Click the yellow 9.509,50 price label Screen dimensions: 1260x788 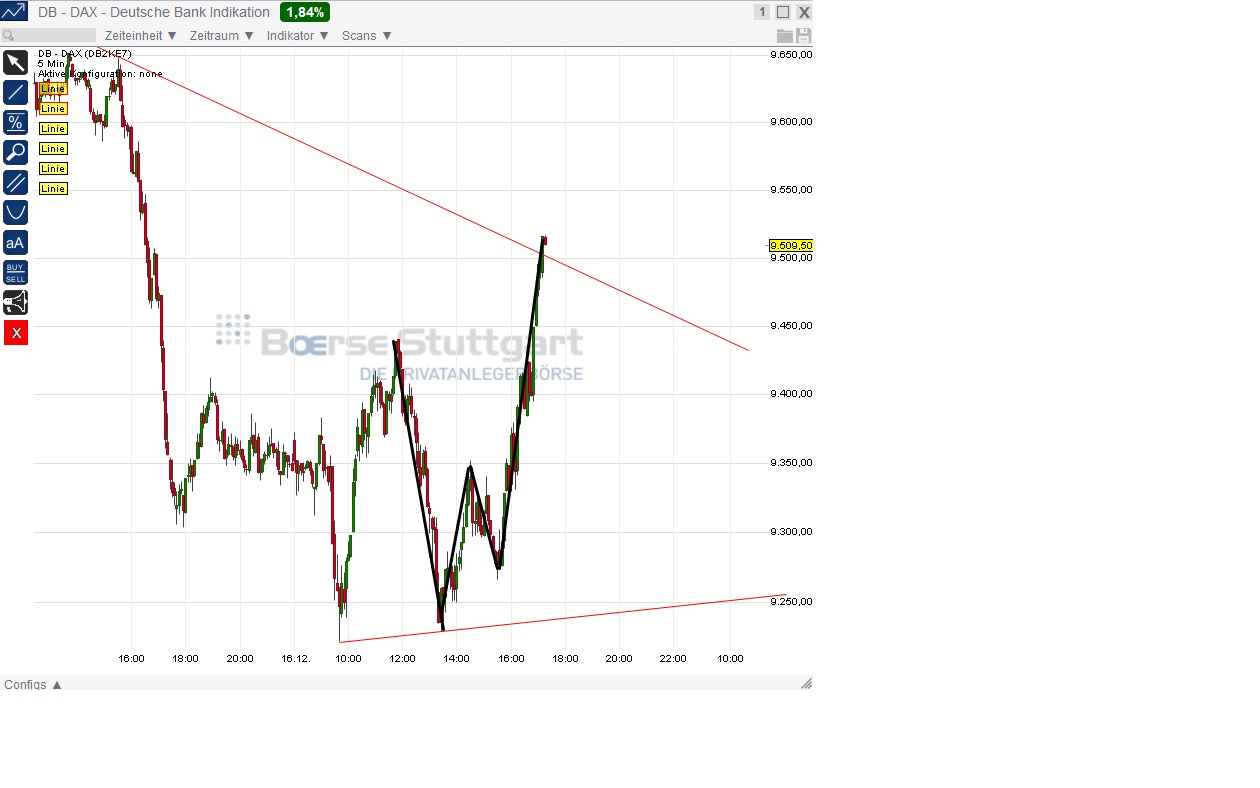pyautogui.click(x=791, y=245)
